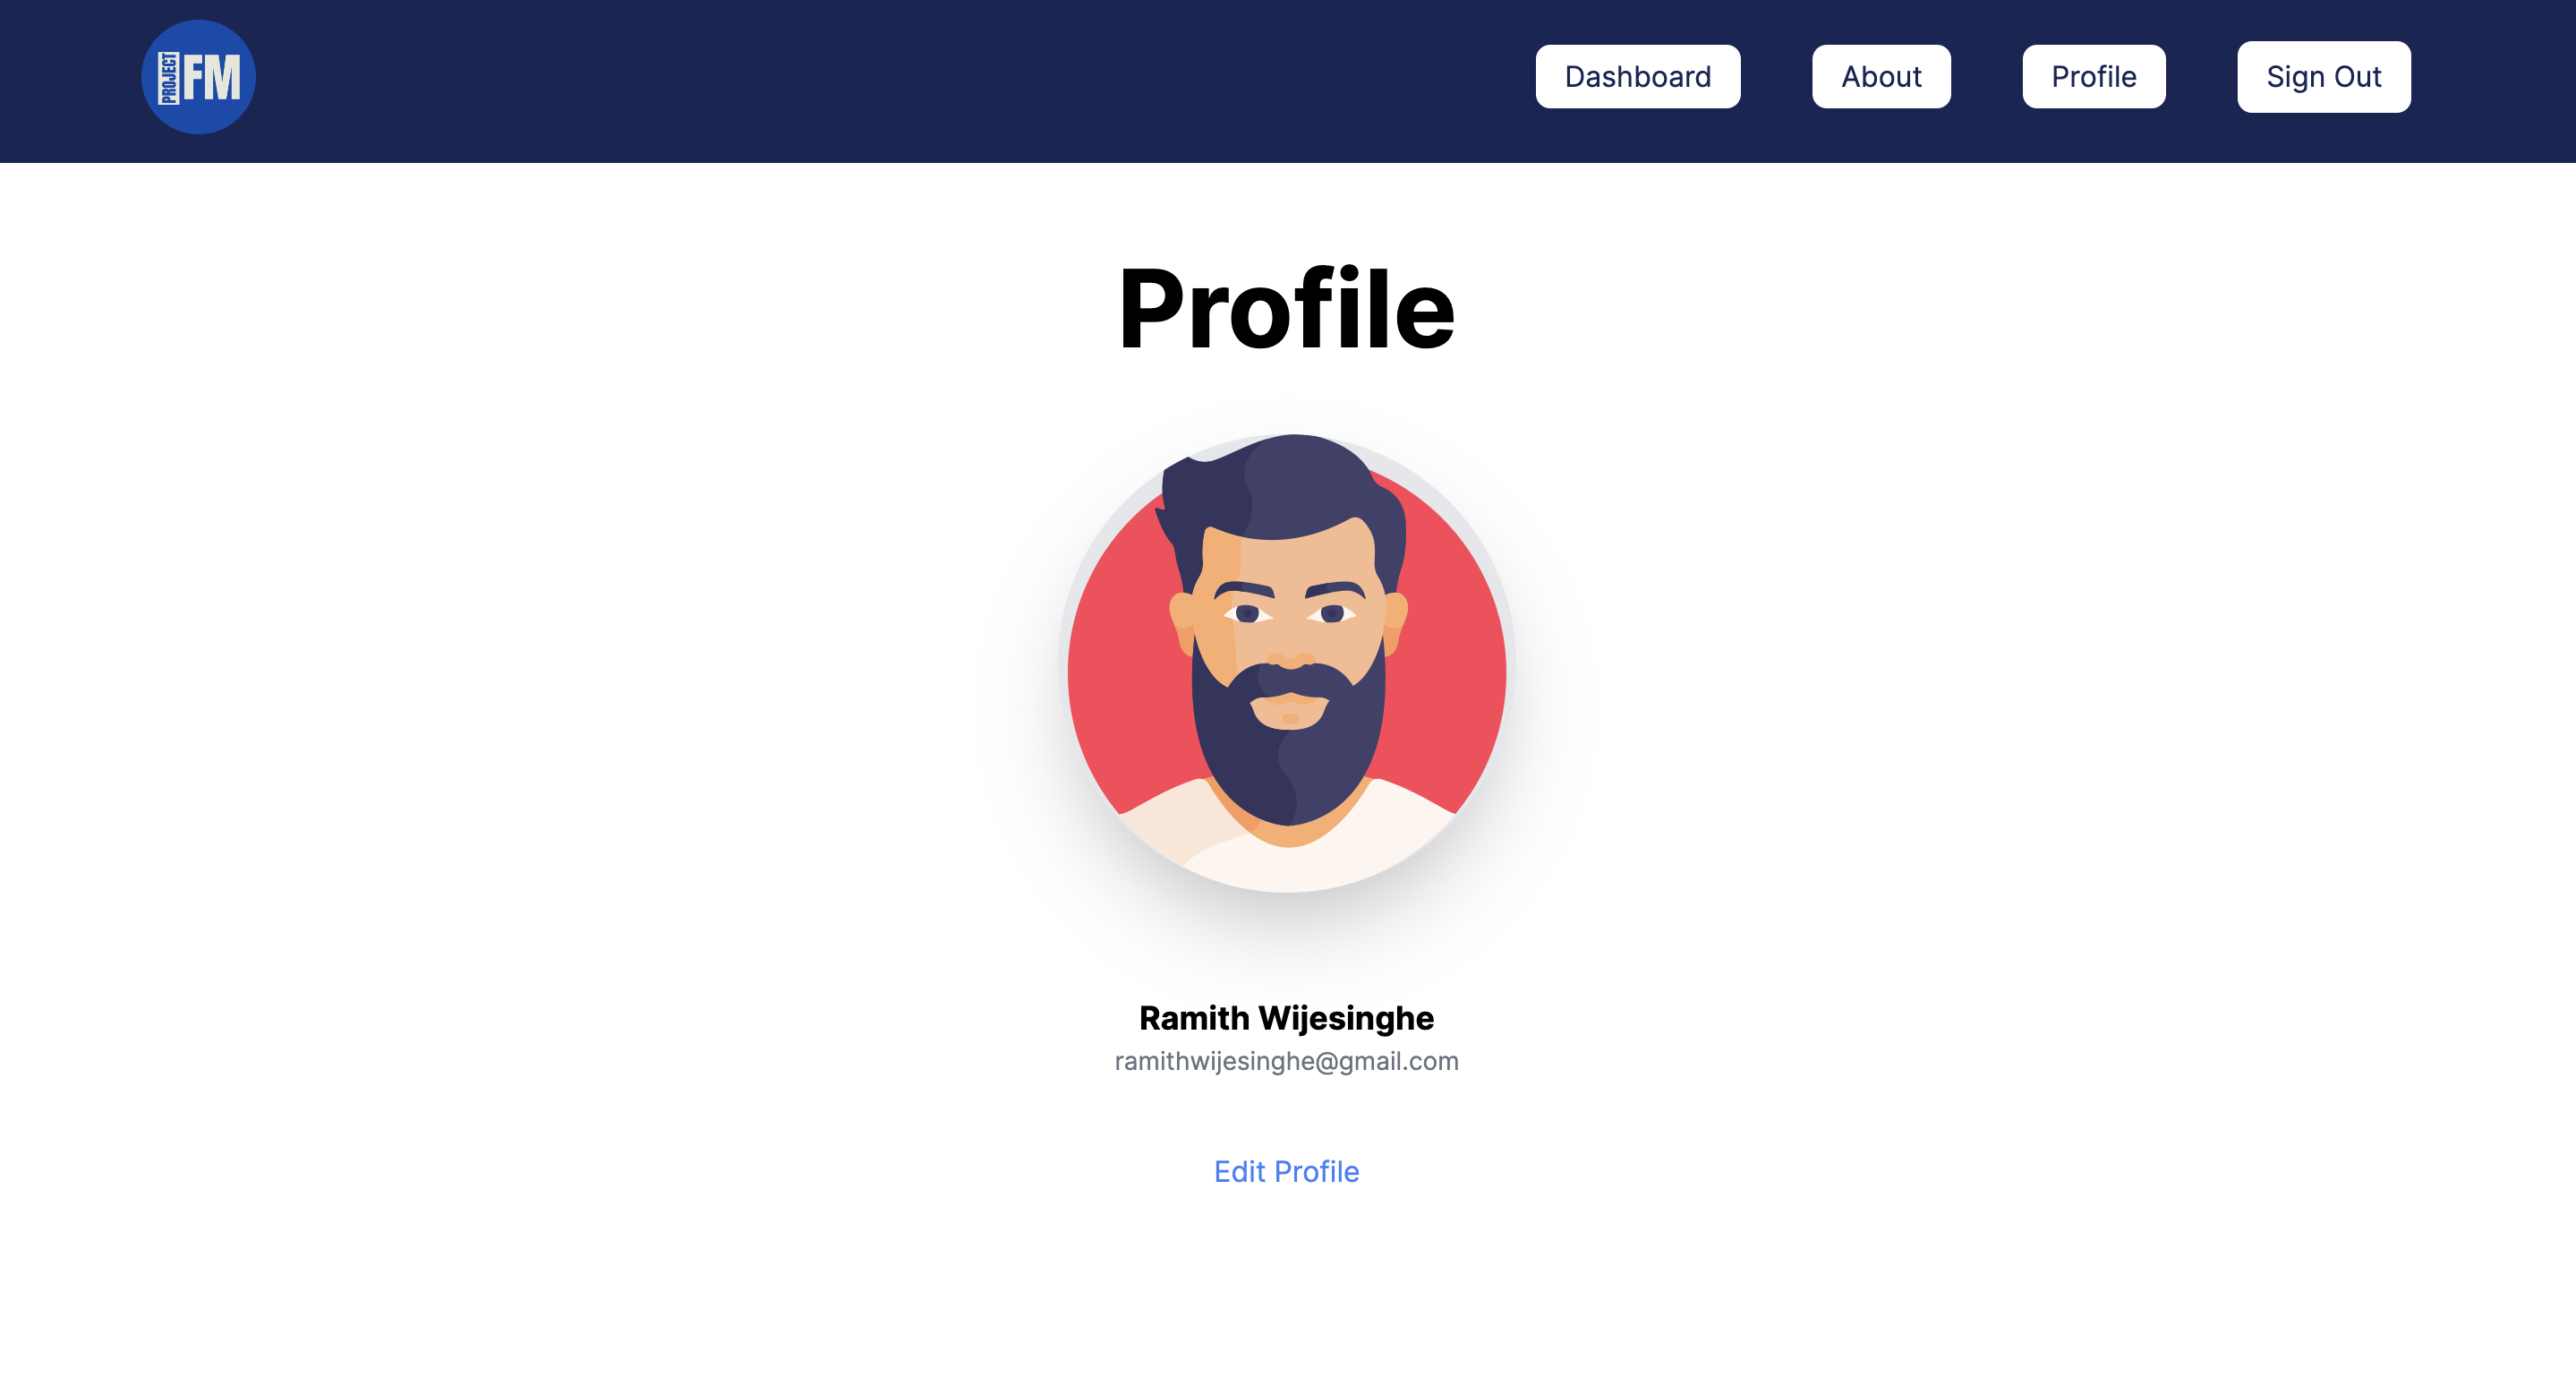Image resolution: width=2576 pixels, height=1386 pixels.
Task: Click the bearded man avatar picture
Action: click(1287, 662)
